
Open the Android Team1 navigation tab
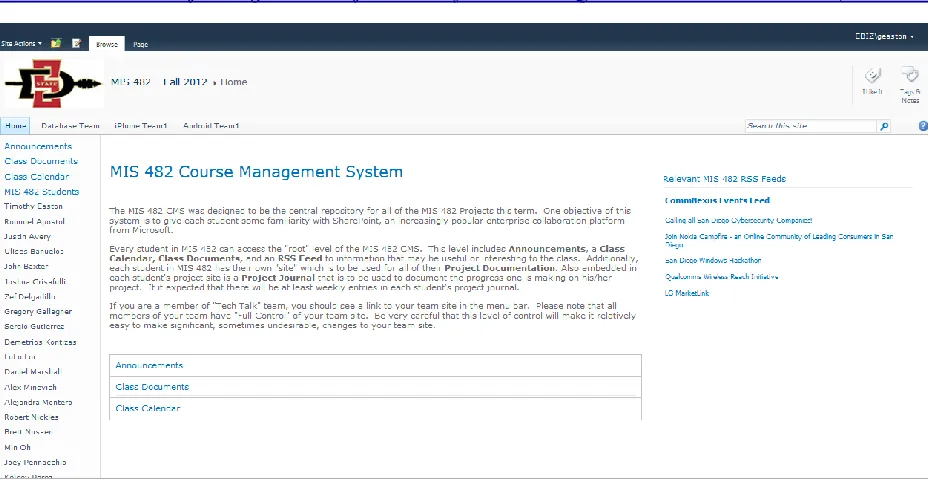(211, 125)
